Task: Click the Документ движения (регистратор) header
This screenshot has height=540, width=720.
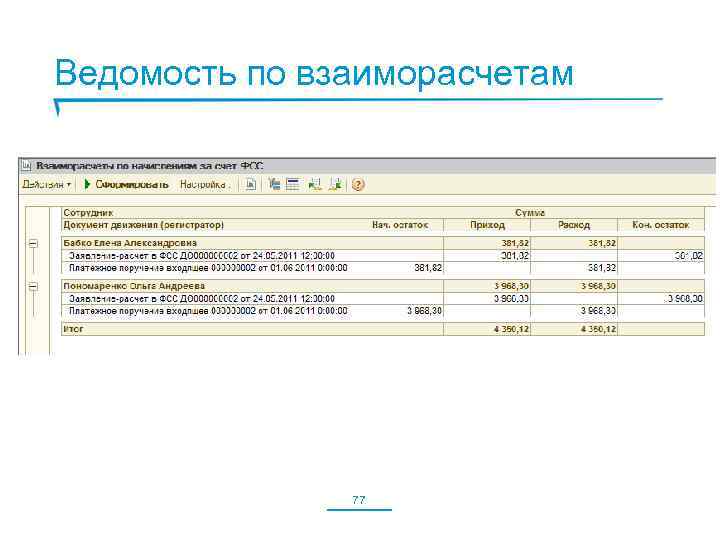Action: [x=144, y=225]
